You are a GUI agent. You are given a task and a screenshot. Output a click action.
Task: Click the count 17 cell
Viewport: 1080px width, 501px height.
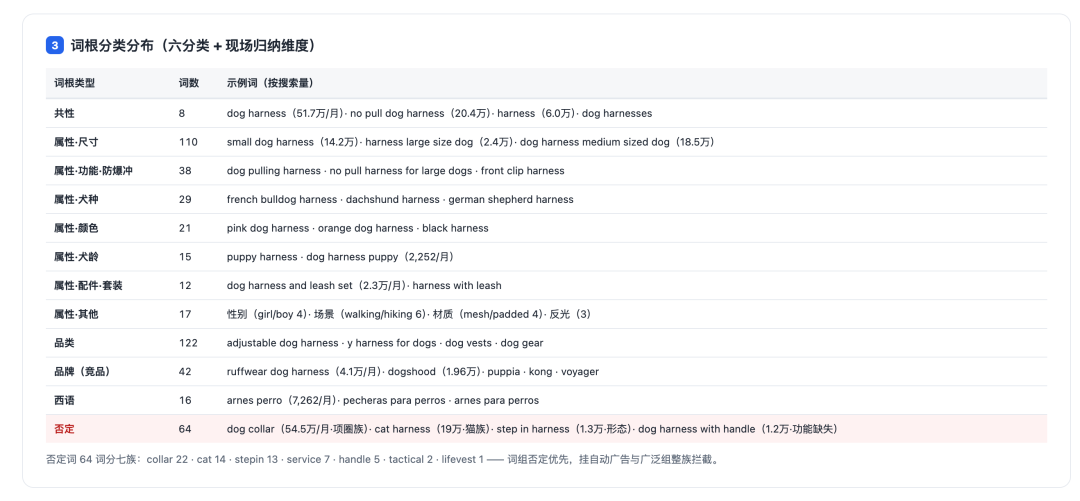(x=185, y=314)
